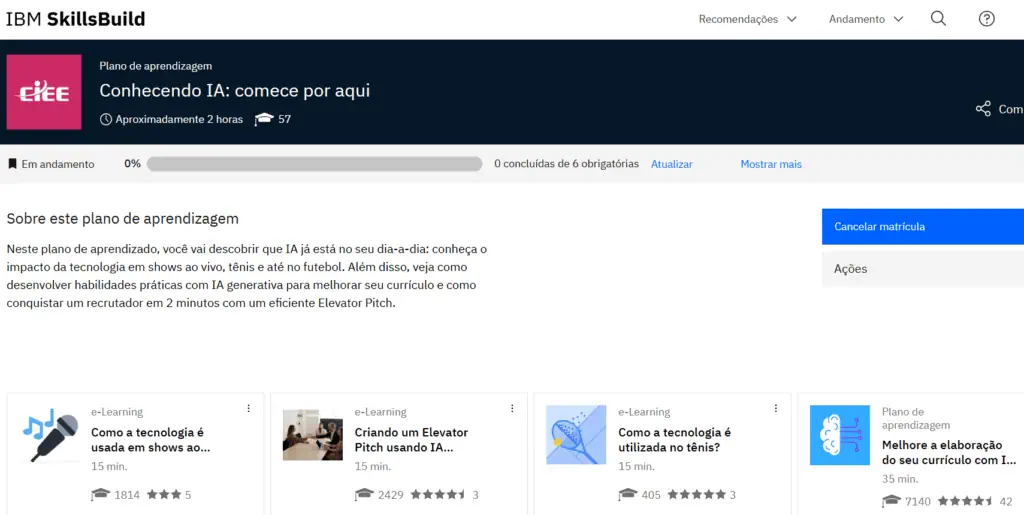Screen dimensions: 1024x515
Task: Click the Atualizar link
Action: pos(671,164)
